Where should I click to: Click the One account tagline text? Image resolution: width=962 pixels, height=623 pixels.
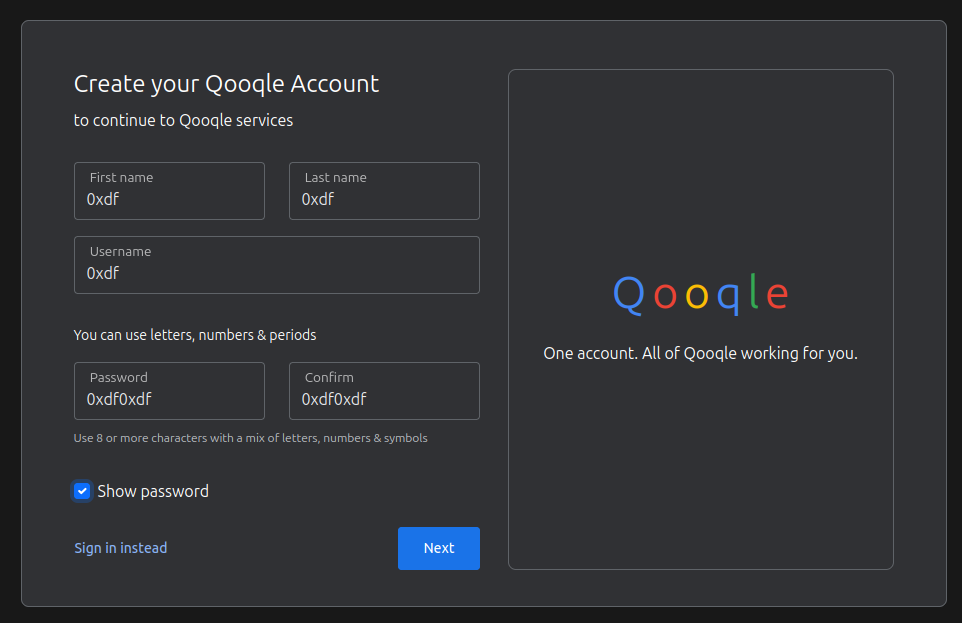(x=701, y=354)
